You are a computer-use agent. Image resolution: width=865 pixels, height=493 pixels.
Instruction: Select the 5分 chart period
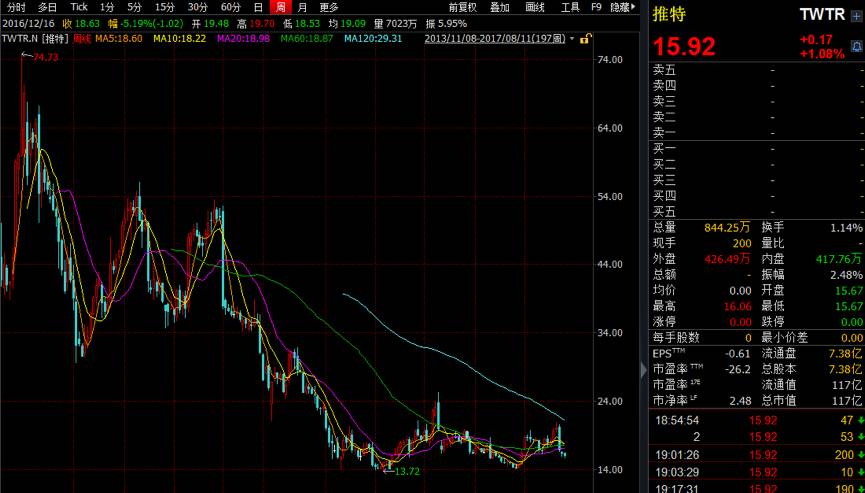point(134,7)
